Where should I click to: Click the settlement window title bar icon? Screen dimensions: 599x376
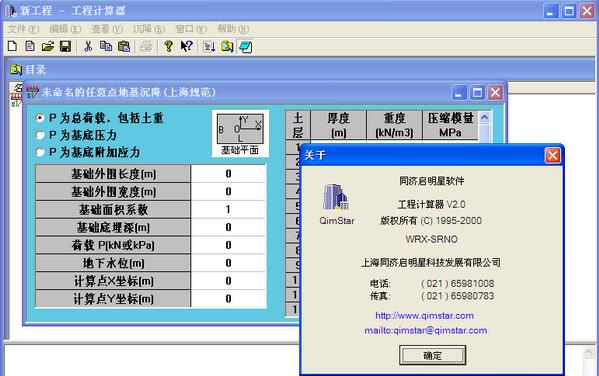click(32, 92)
